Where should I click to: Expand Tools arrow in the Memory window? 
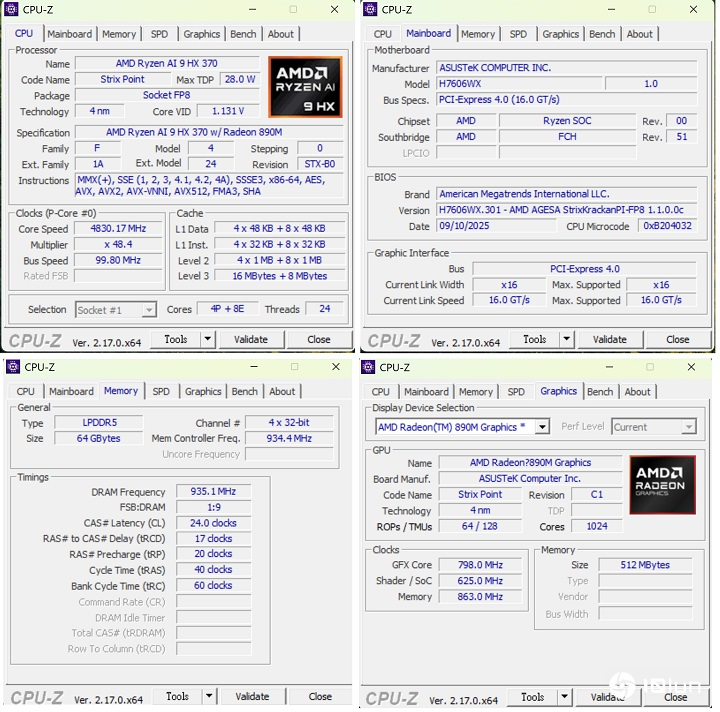point(209,696)
